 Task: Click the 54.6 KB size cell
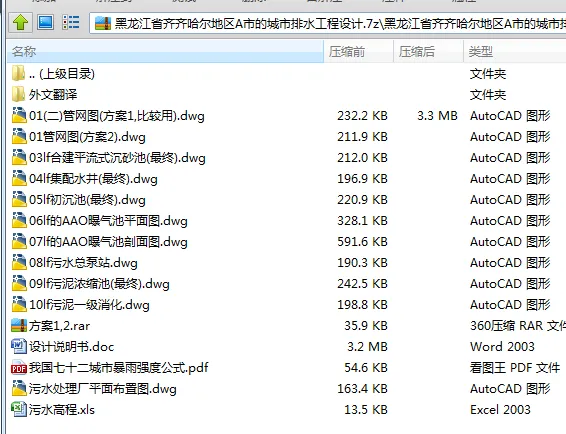click(x=366, y=368)
